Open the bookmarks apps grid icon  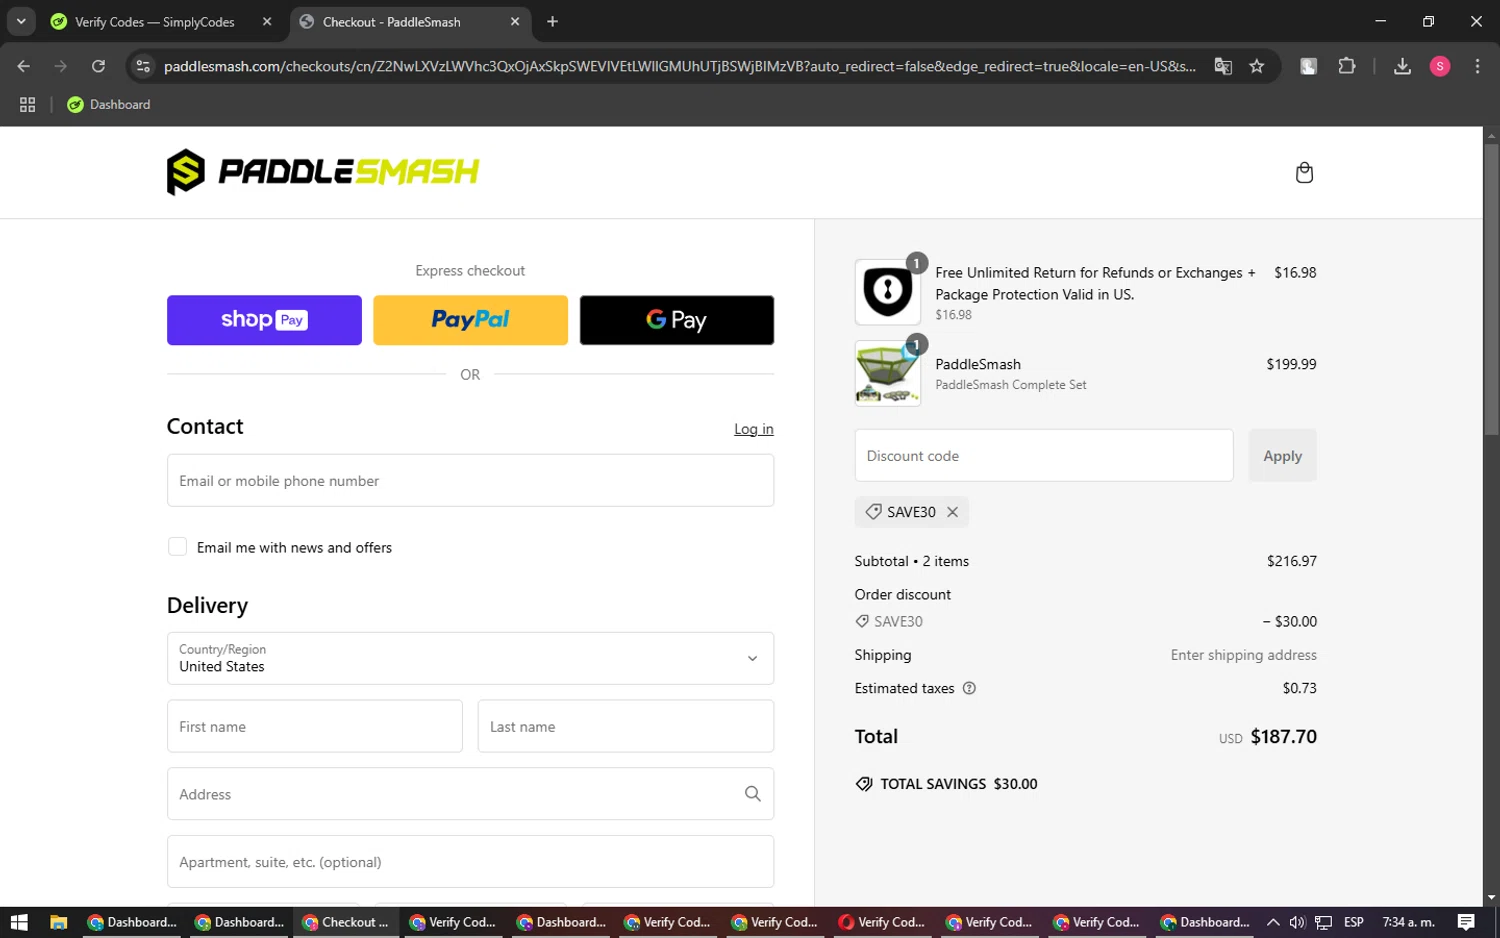(x=28, y=104)
